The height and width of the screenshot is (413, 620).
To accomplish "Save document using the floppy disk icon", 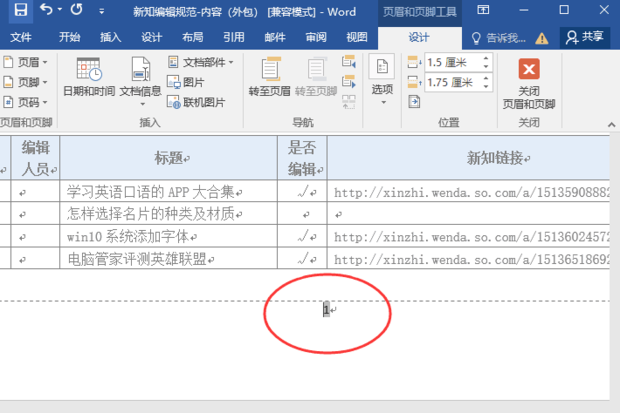I will pyautogui.click(x=21, y=10).
